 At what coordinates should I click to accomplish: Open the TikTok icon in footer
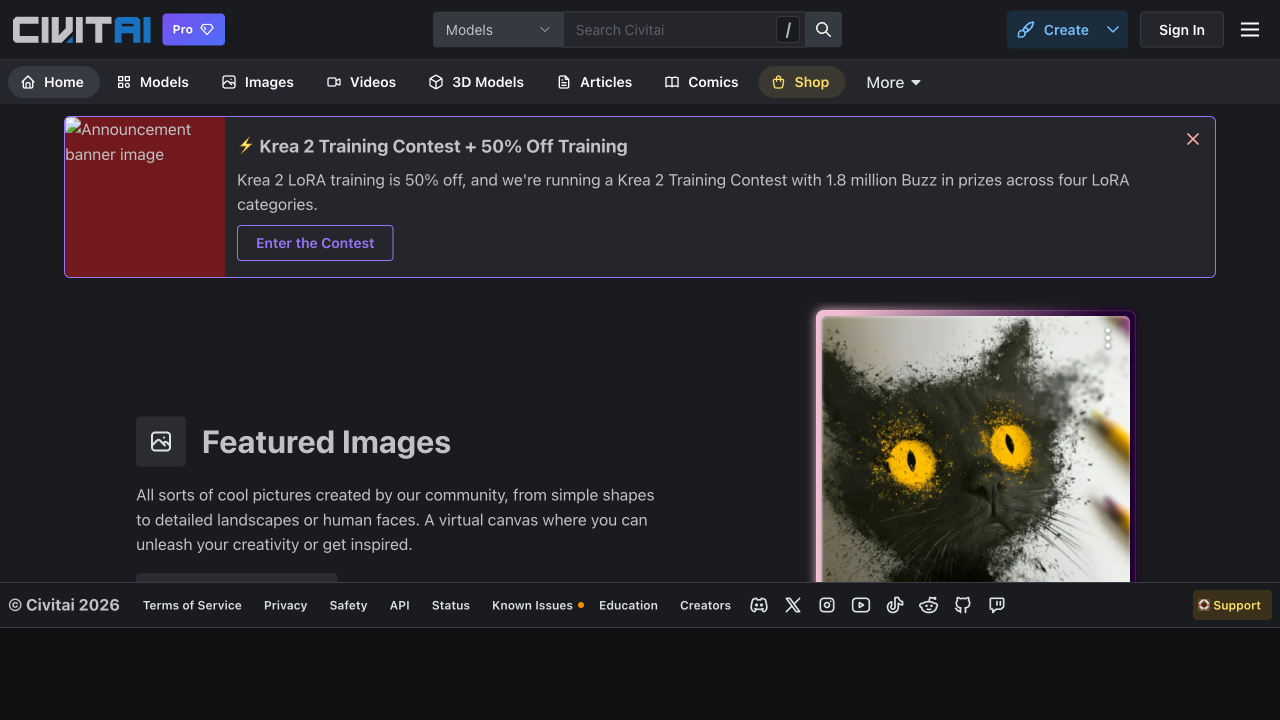[x=895, y=605]
